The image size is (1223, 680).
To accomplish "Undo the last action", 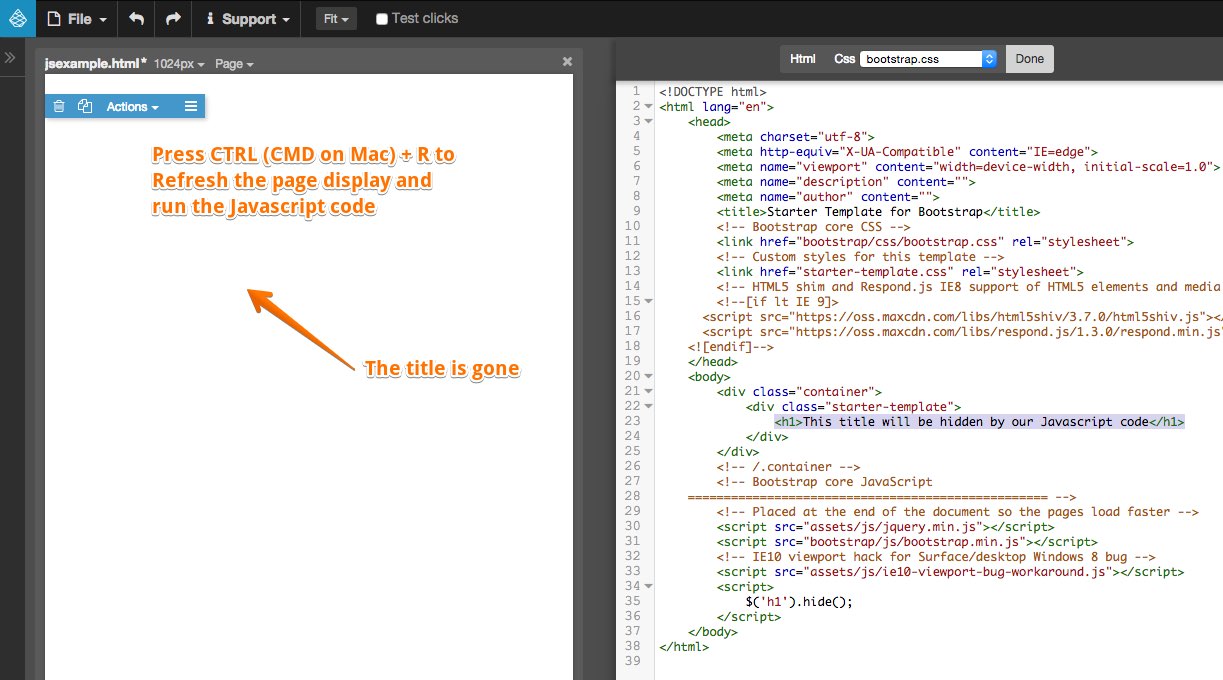I will click(137, 18).
